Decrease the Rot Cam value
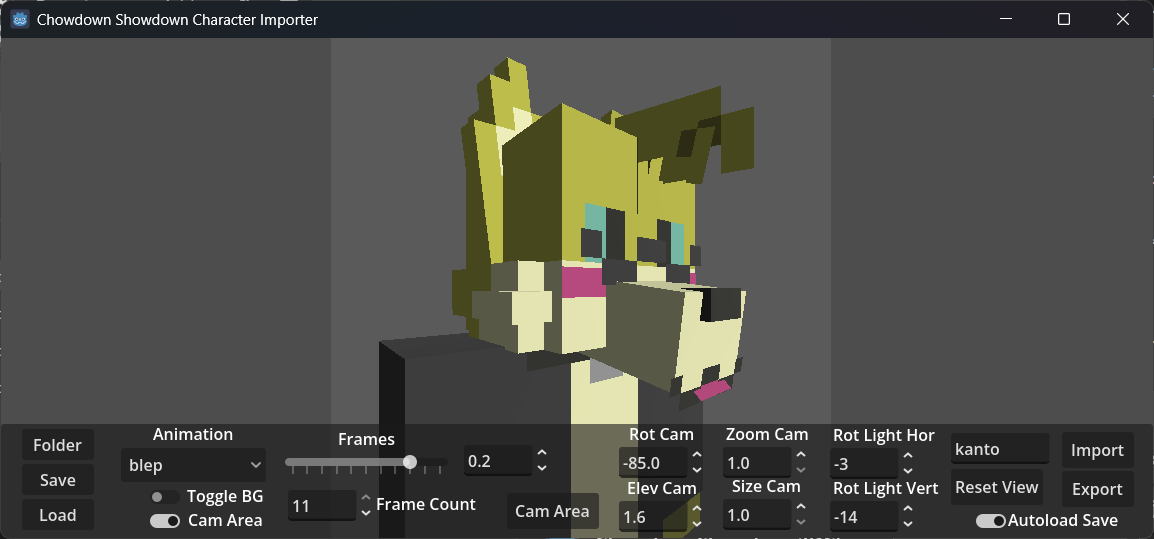The image size is (1154, 539). click(696, 470)
